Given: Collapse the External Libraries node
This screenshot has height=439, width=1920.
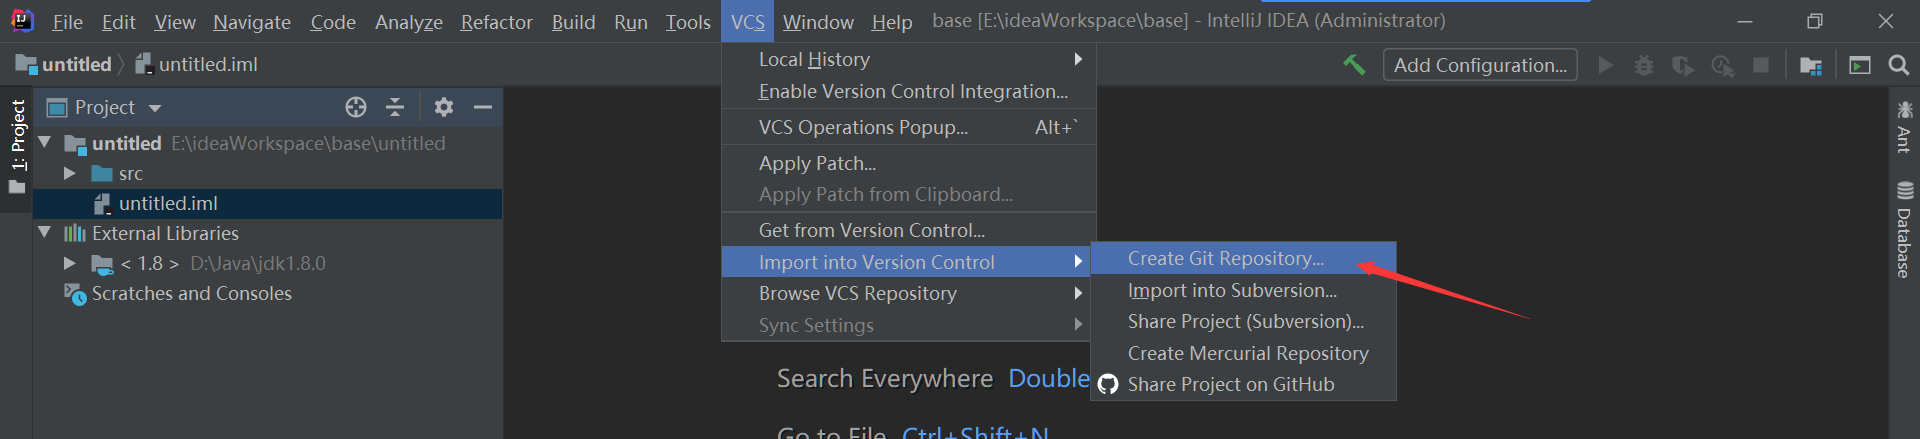Looking at the screenshot, I should point(45,233).
